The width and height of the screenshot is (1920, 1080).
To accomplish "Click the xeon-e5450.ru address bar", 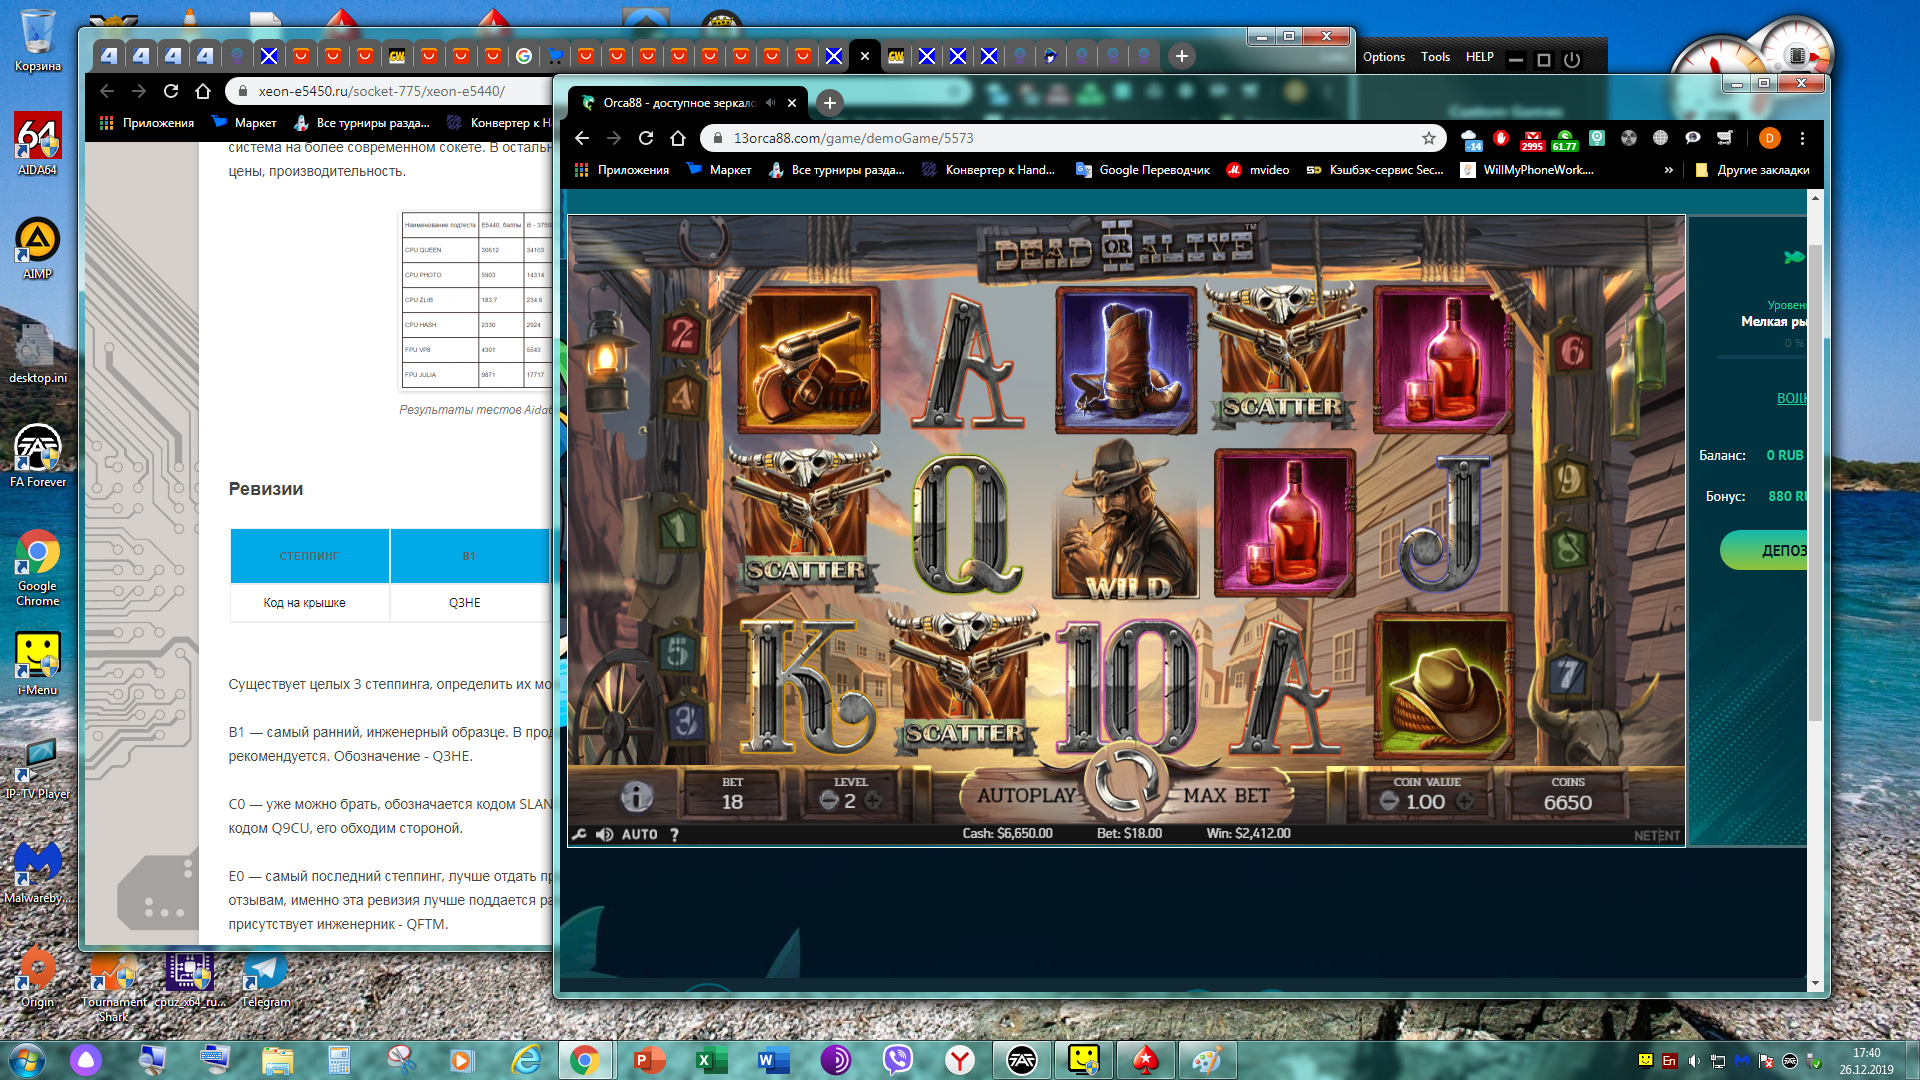I will click(390, 91).
